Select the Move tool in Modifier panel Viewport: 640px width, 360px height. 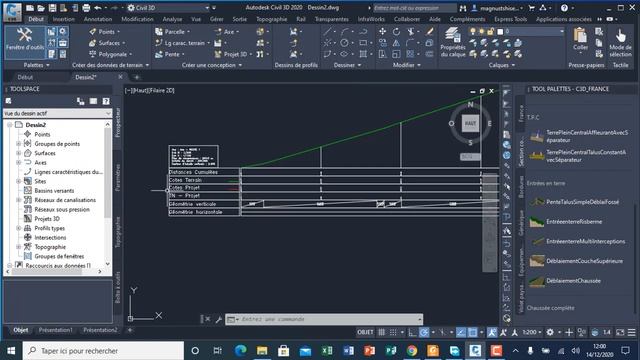click(x=382, y=31)
